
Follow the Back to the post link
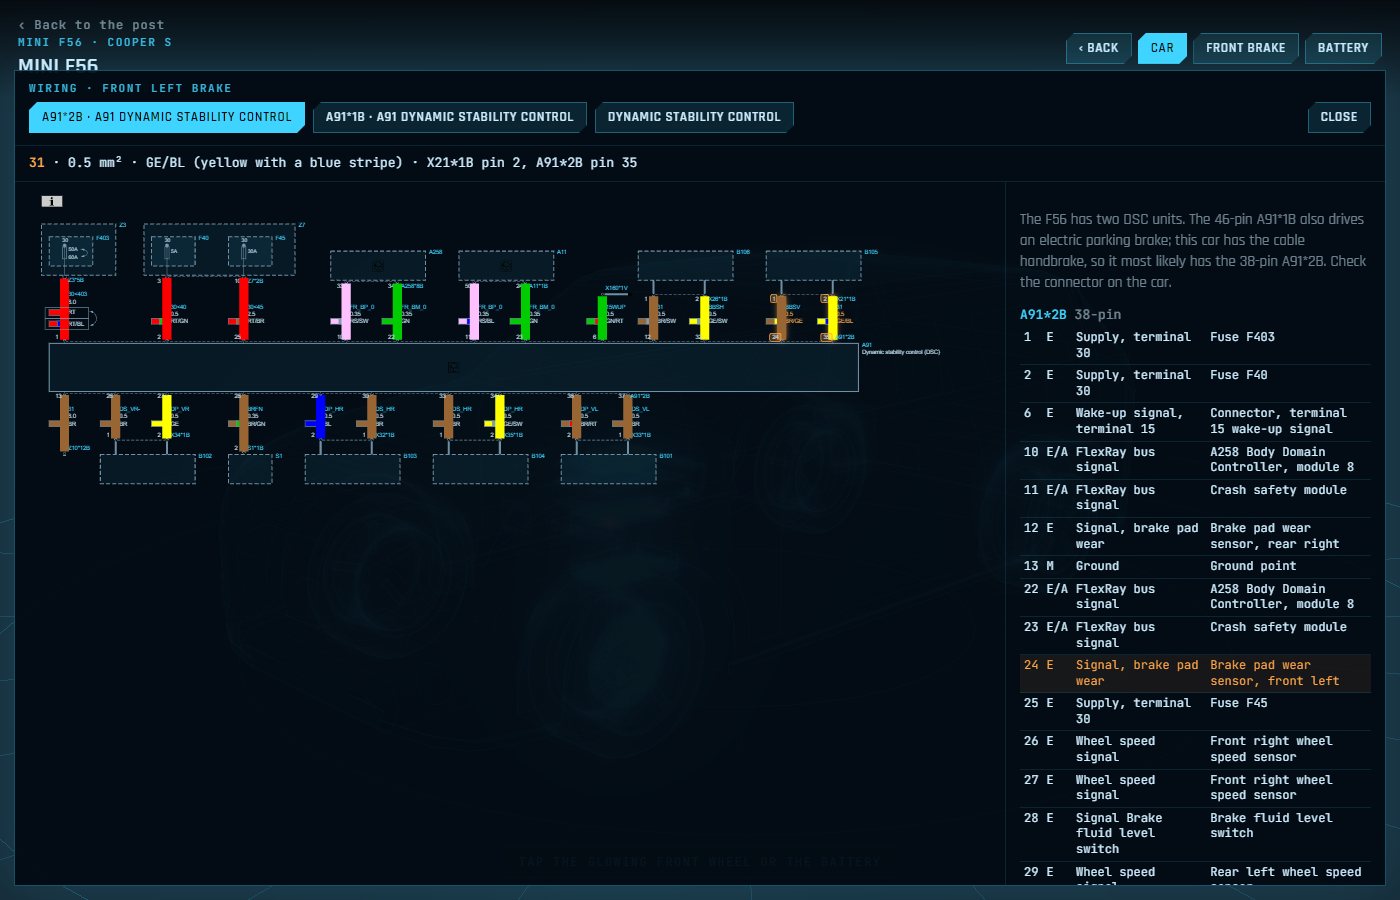click(91, 25)
